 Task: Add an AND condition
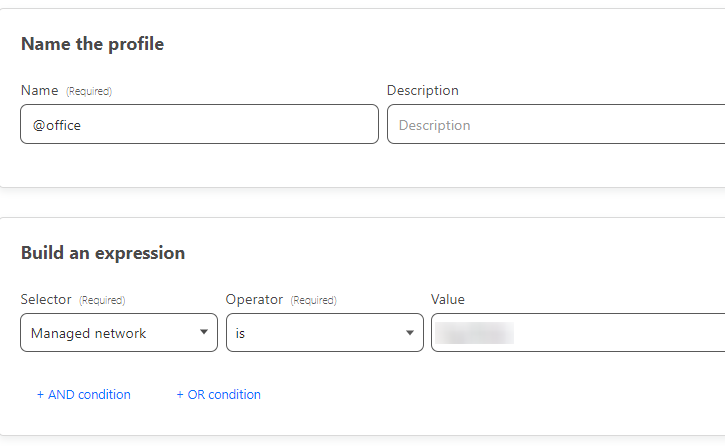(84, 395)
